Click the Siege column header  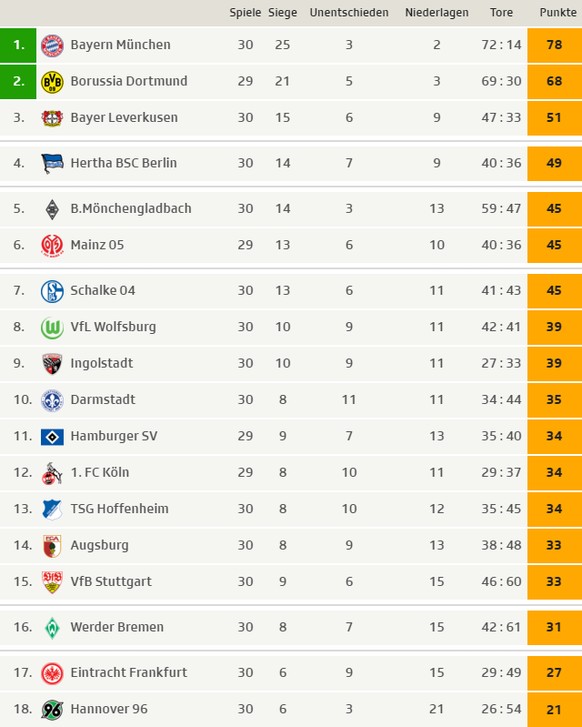click(x=282, y=13)
